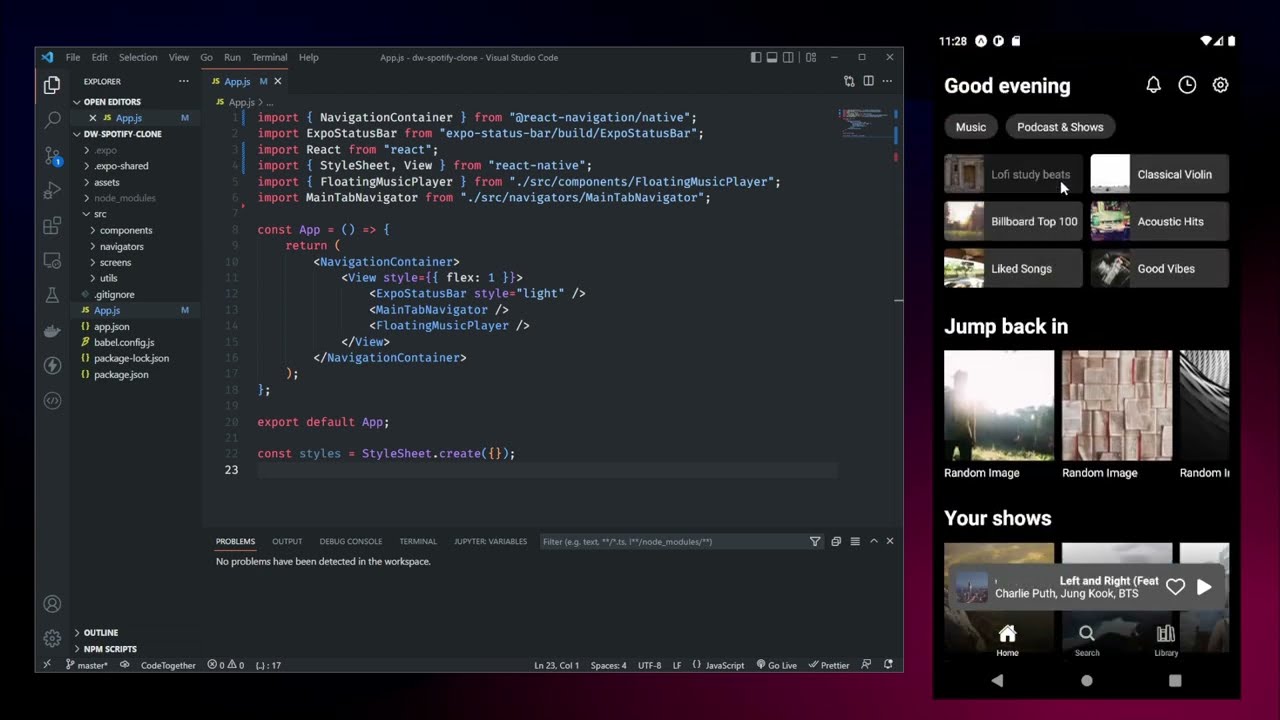Open Customize Layout in the title bar
The image size is (1280, 720).
[811, 57]
